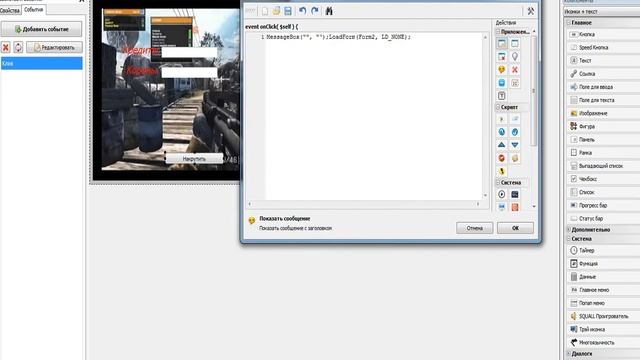Pick the Speed Кнопка component
This screenshot has width=640, height=360.
(x=602, y=47)
